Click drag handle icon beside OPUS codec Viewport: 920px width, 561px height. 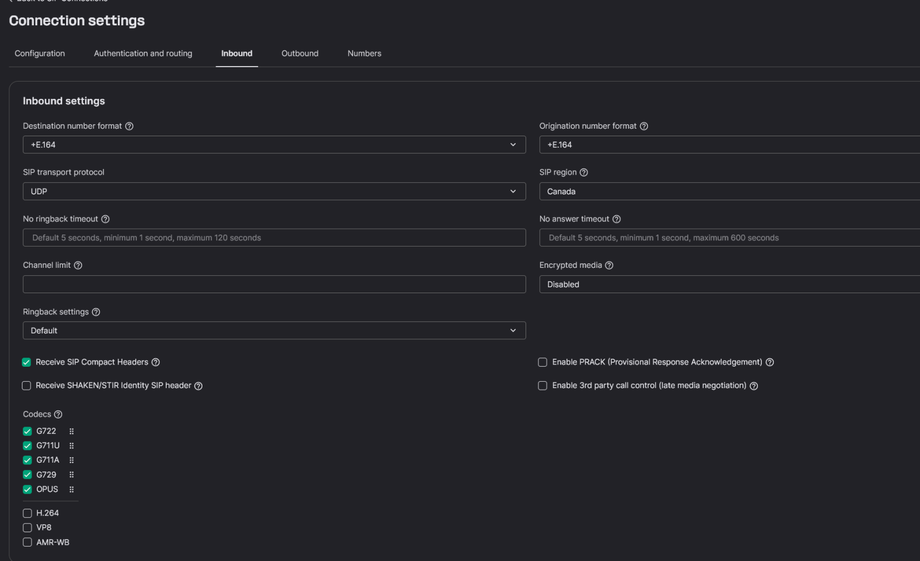tap(71, 489)
